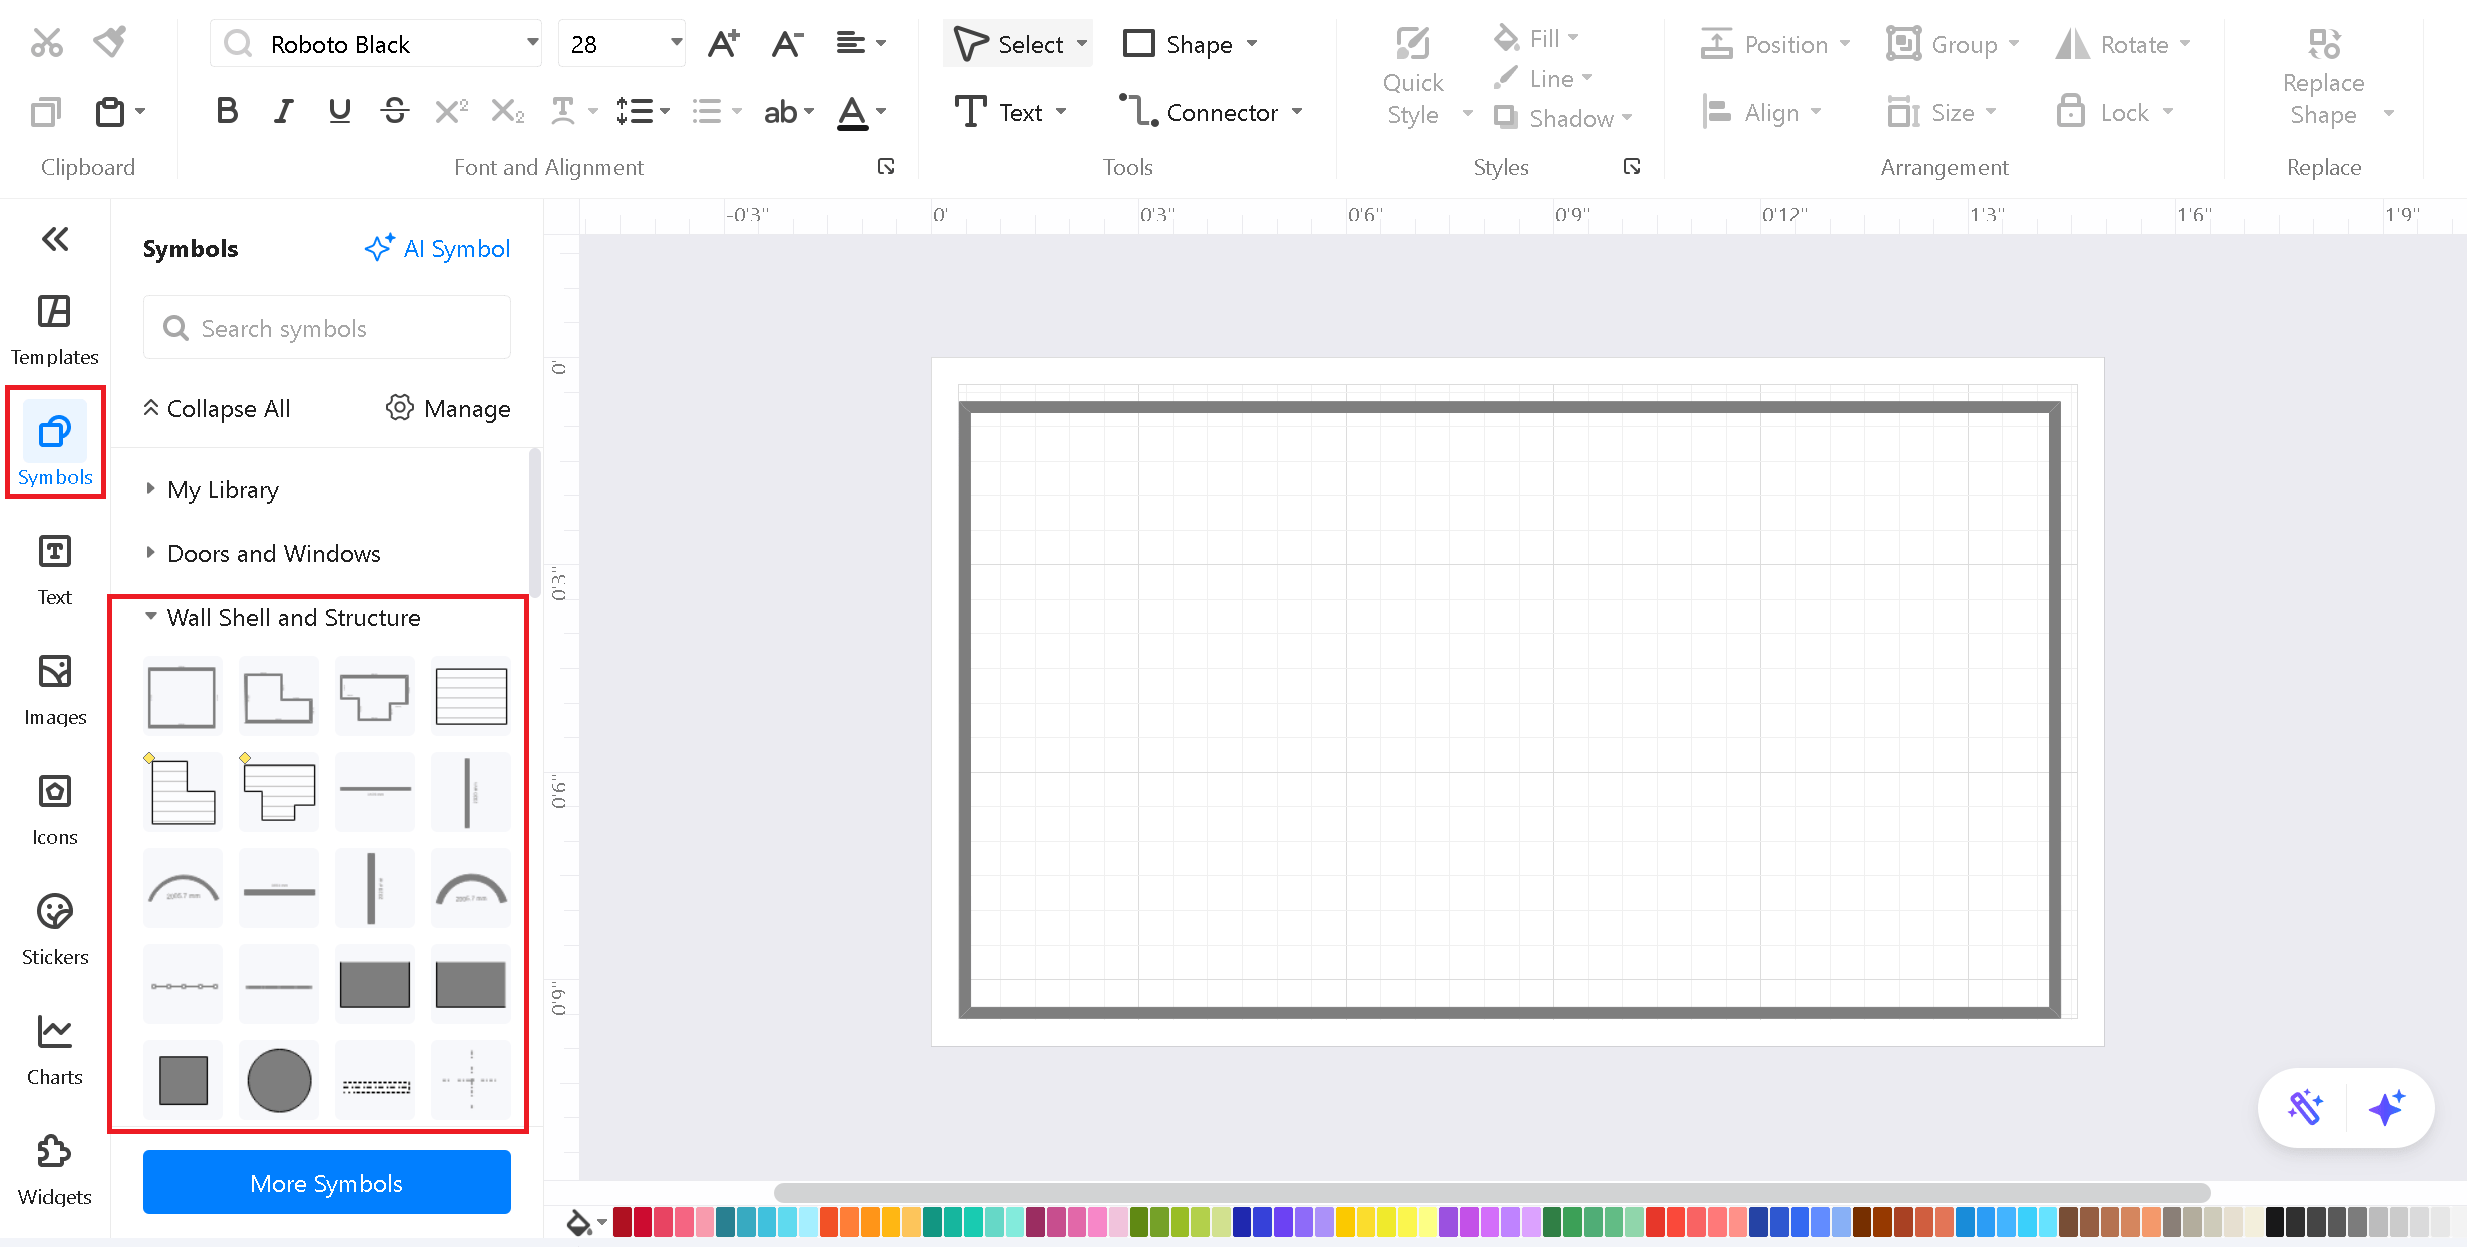Open the Roboto Black font dropdown

coord(532,43)
